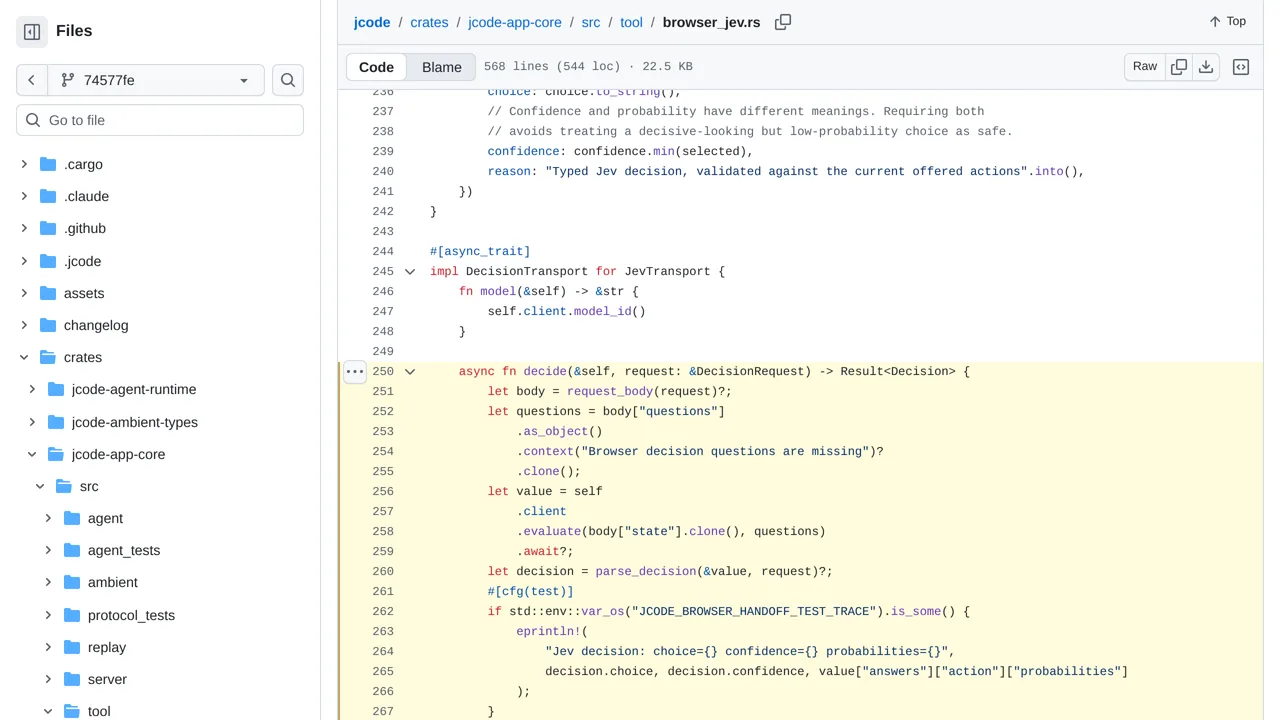Expand the agent folder chevron
This screenshot has width=1280, height=720.
point(48,518)
